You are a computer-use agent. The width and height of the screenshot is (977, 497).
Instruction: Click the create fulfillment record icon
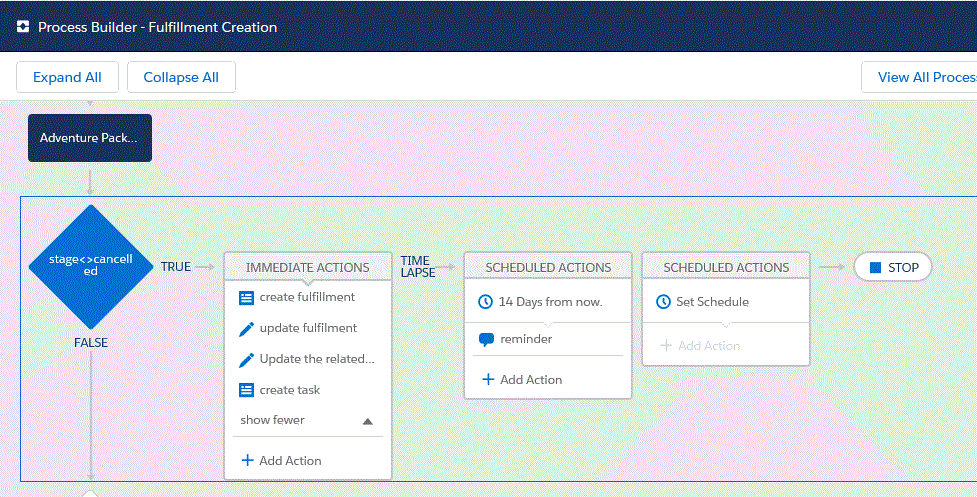247,297
